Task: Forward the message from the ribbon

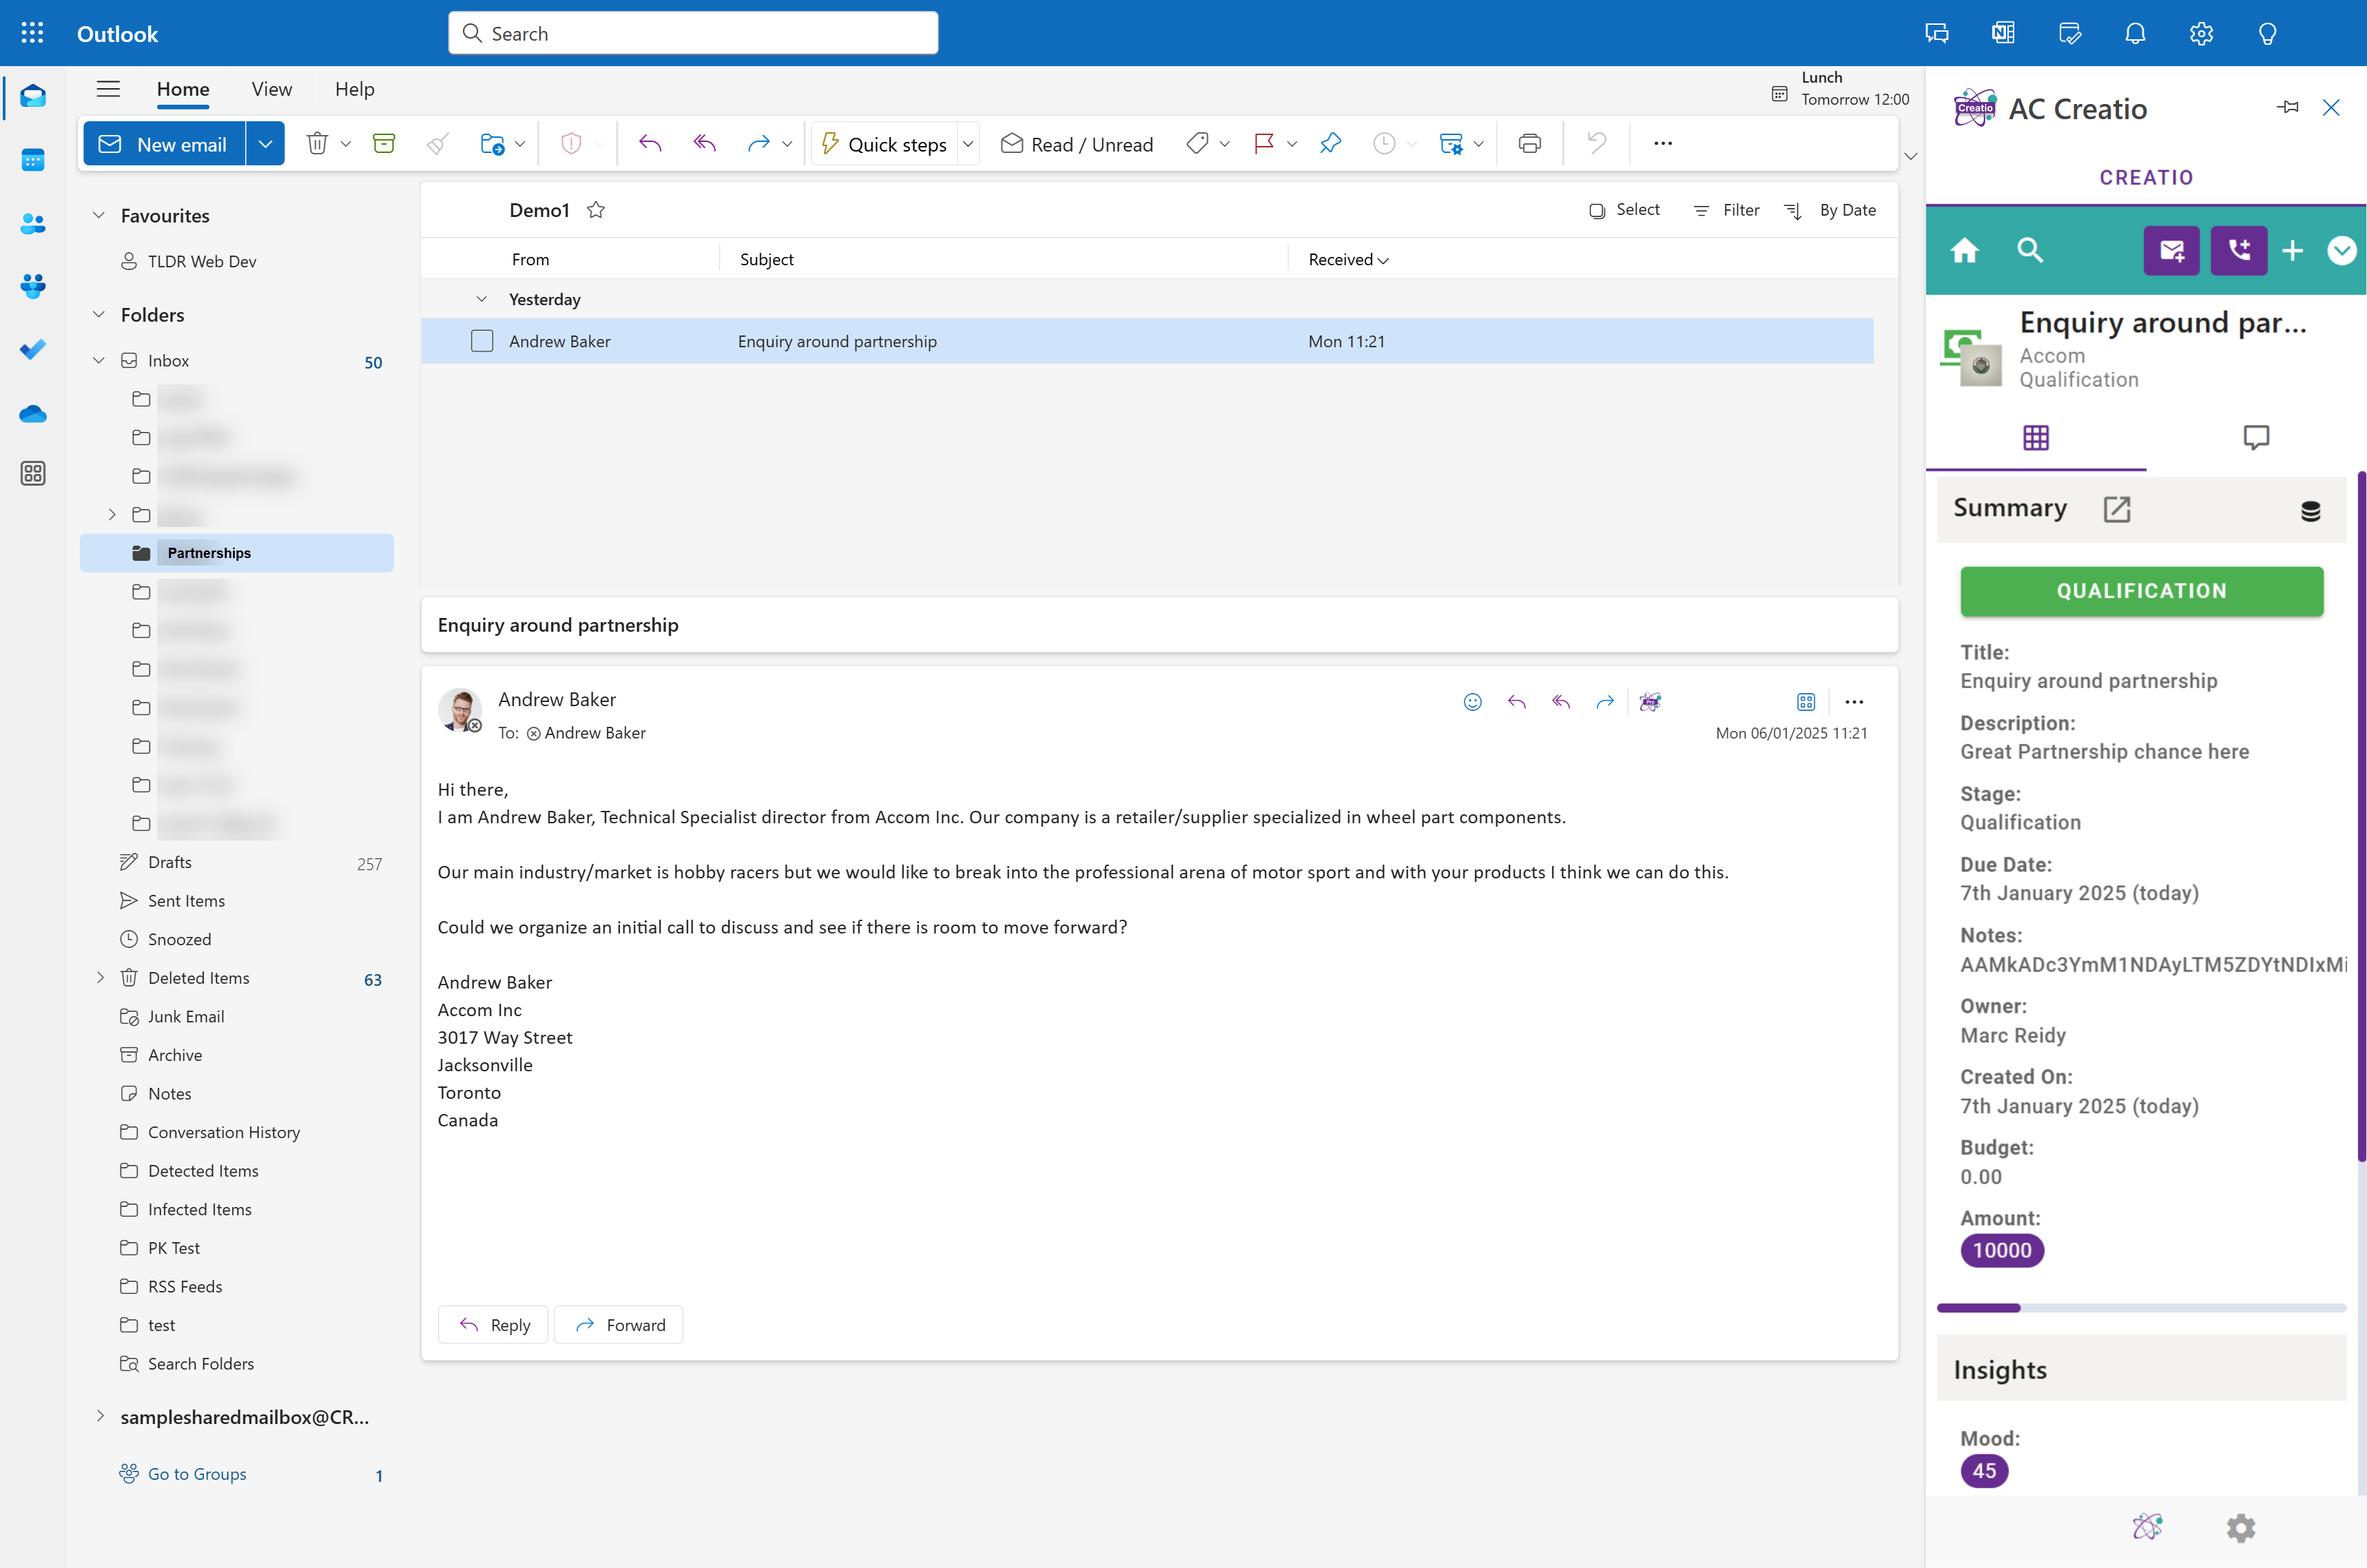Action: (x=758, y=144)
